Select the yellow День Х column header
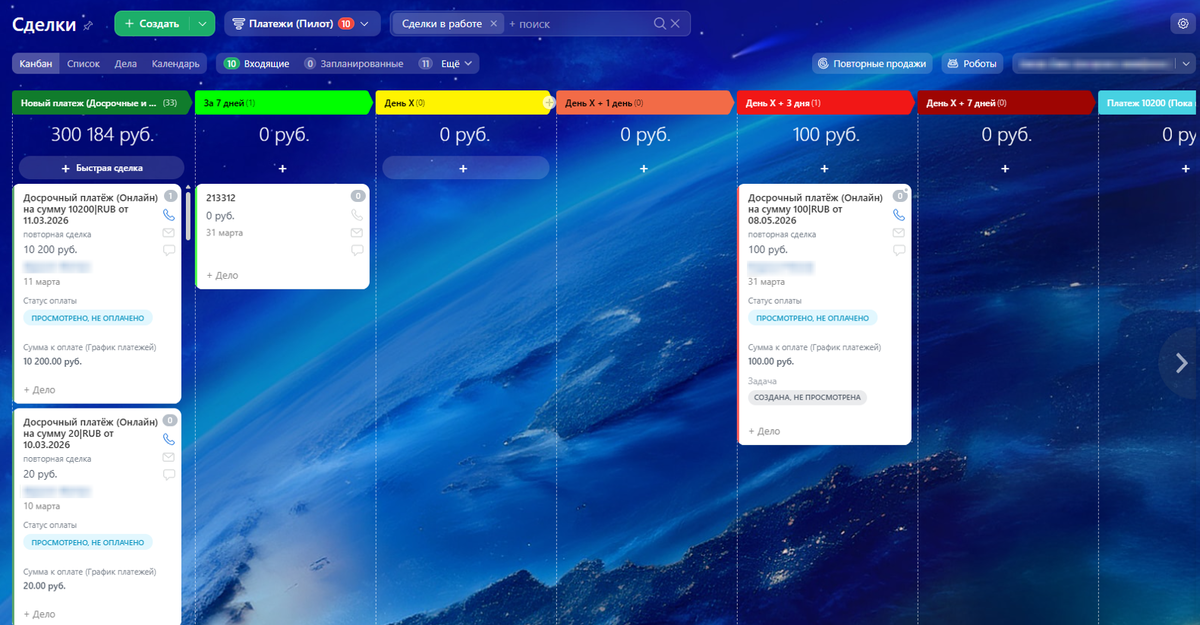Screen dimensions: 1200x625 coord(463,102)
